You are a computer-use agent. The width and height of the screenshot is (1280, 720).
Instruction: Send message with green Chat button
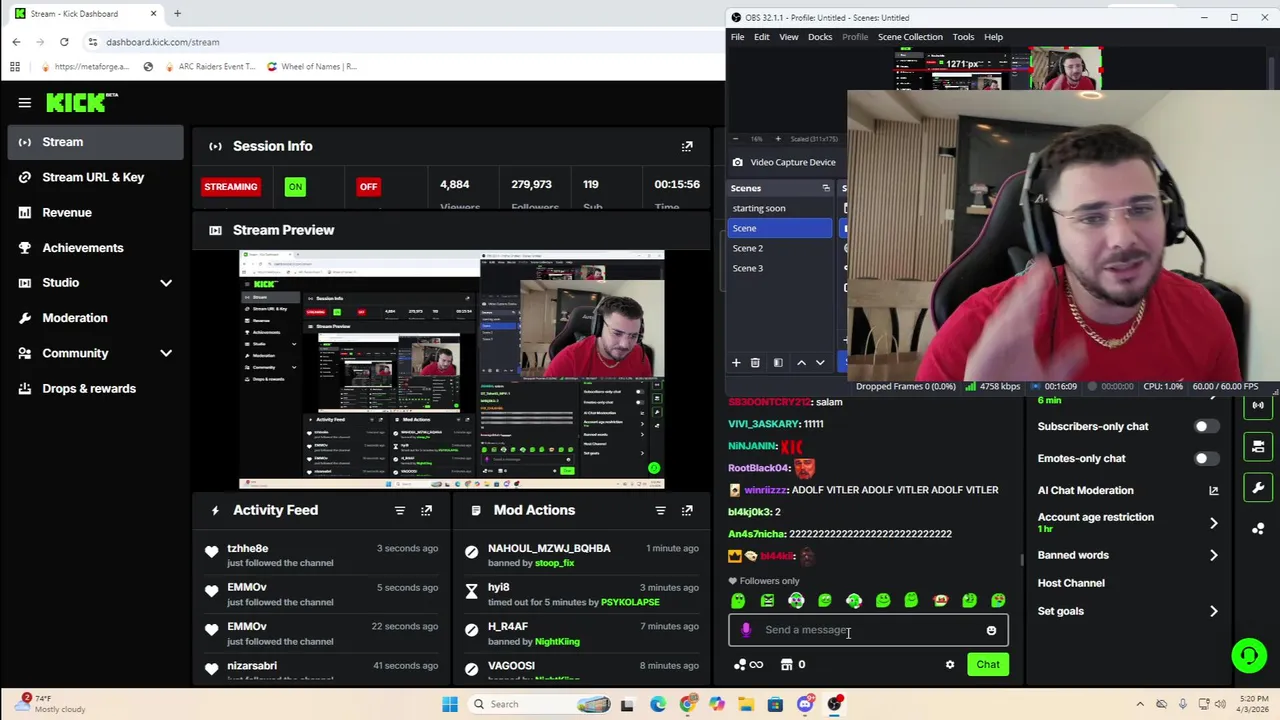988,664
